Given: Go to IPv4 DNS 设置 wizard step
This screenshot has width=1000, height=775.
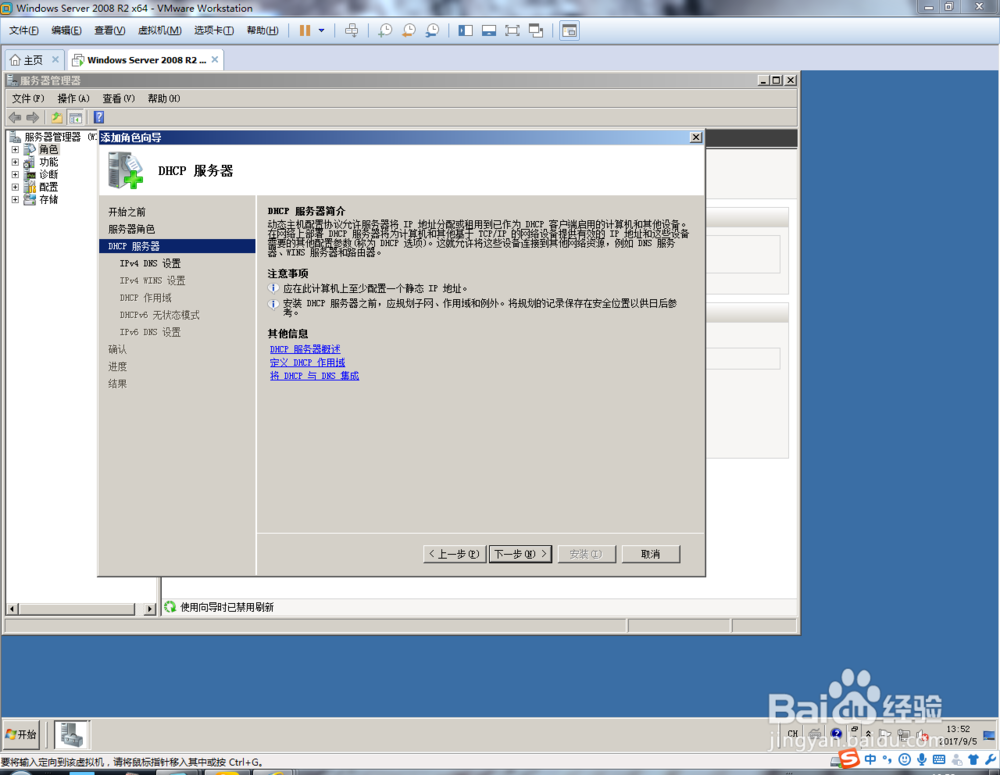Looking at the screenshot, I should click(150, 263).
